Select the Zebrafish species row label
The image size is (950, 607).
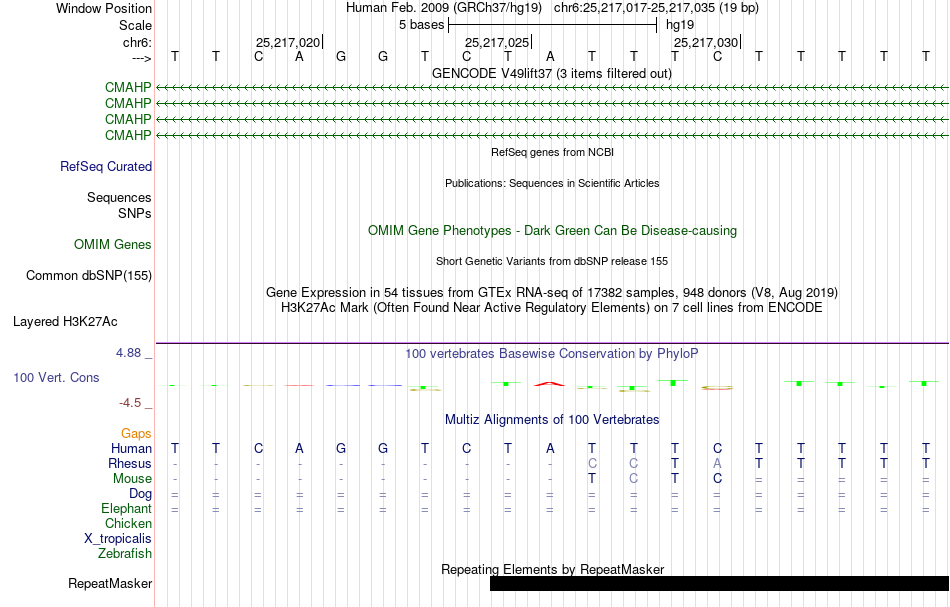click(x=125, y=554)
